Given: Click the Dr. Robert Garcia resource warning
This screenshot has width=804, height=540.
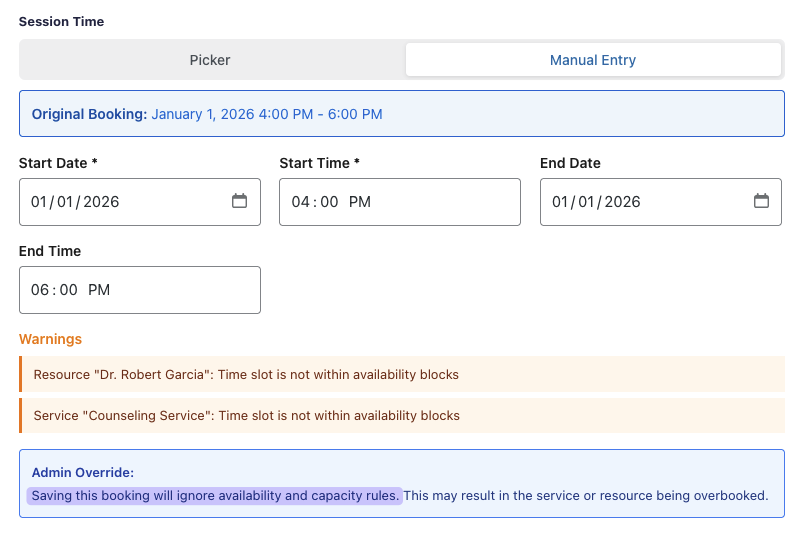Looking at the screenshot, I should (246, 375).
